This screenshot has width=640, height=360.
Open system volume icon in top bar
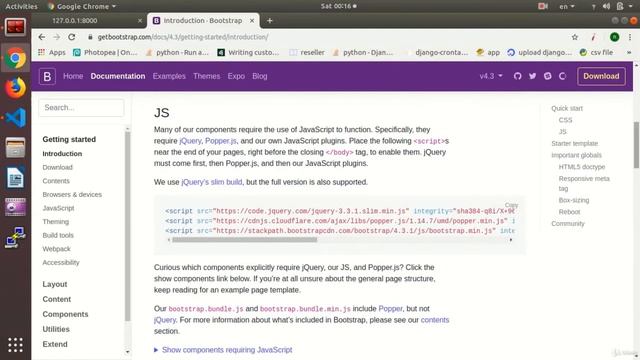(x=607, y=6)
